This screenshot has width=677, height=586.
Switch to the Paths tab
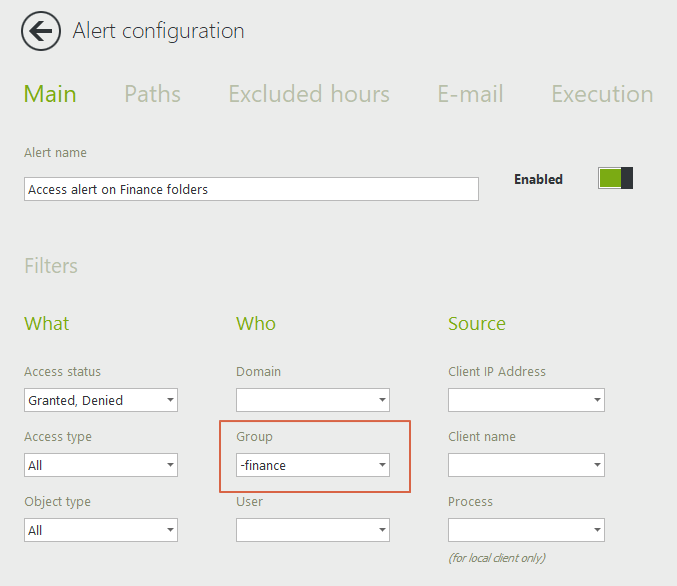[x=152, y=94]
